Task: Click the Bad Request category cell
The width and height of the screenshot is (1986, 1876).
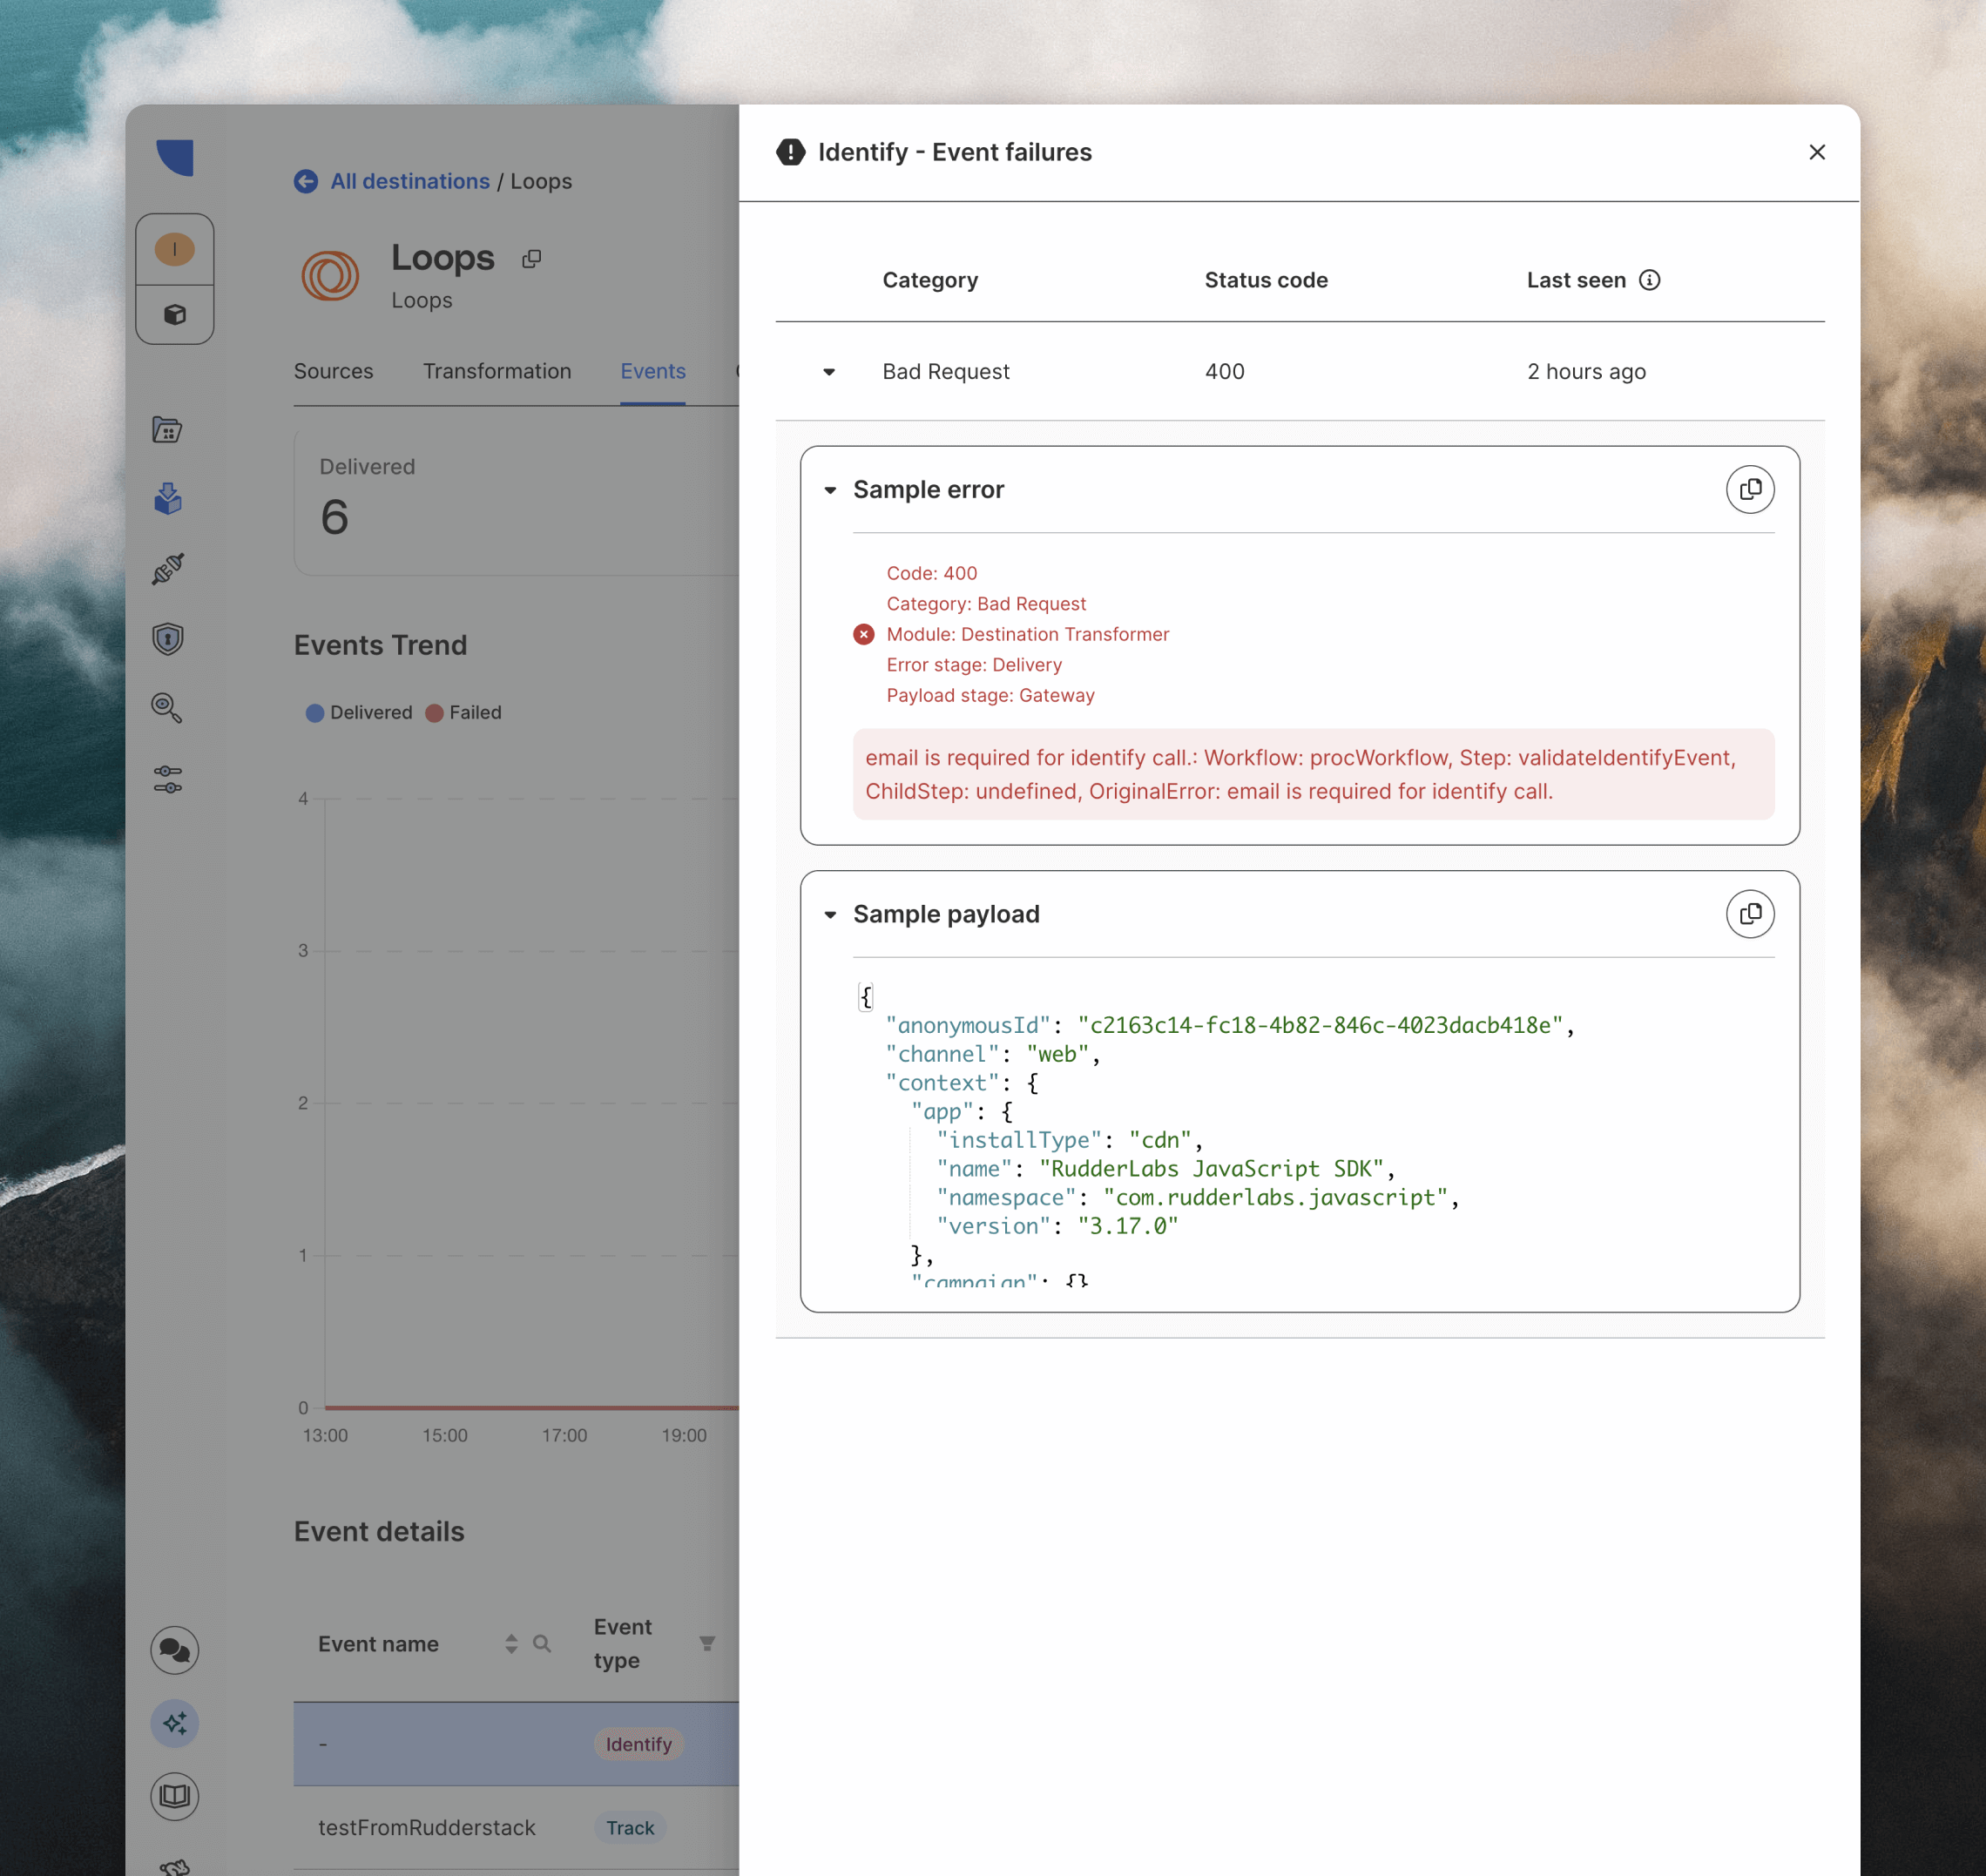Action: coord(945,371)
